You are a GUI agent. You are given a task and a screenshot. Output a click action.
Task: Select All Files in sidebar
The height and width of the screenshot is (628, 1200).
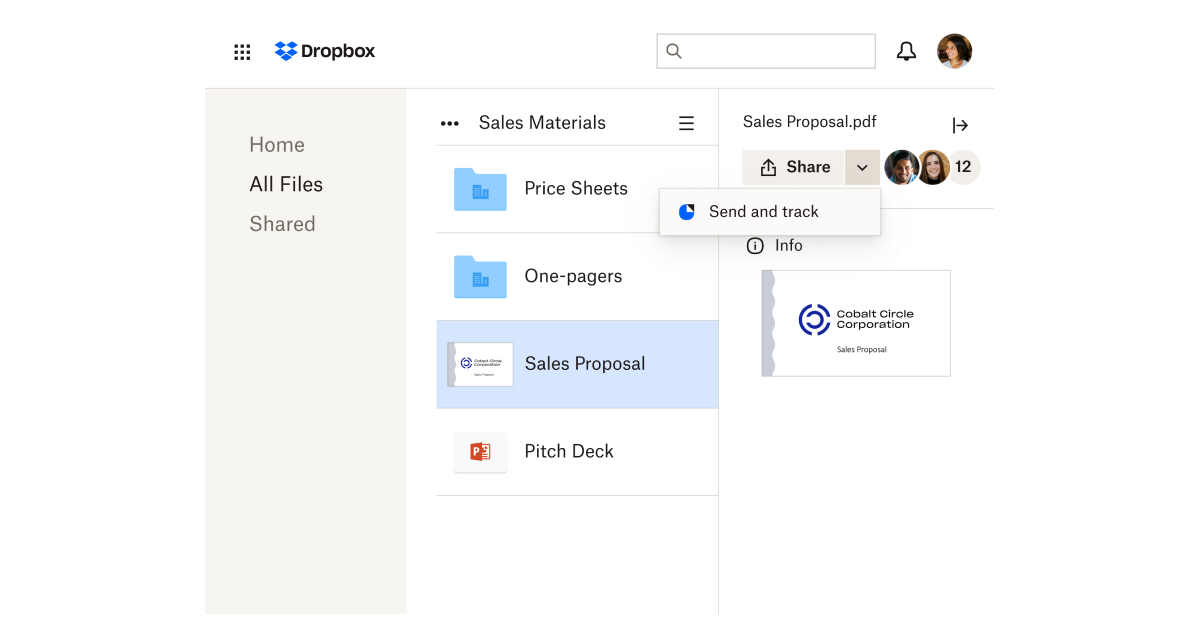[286, 184]
